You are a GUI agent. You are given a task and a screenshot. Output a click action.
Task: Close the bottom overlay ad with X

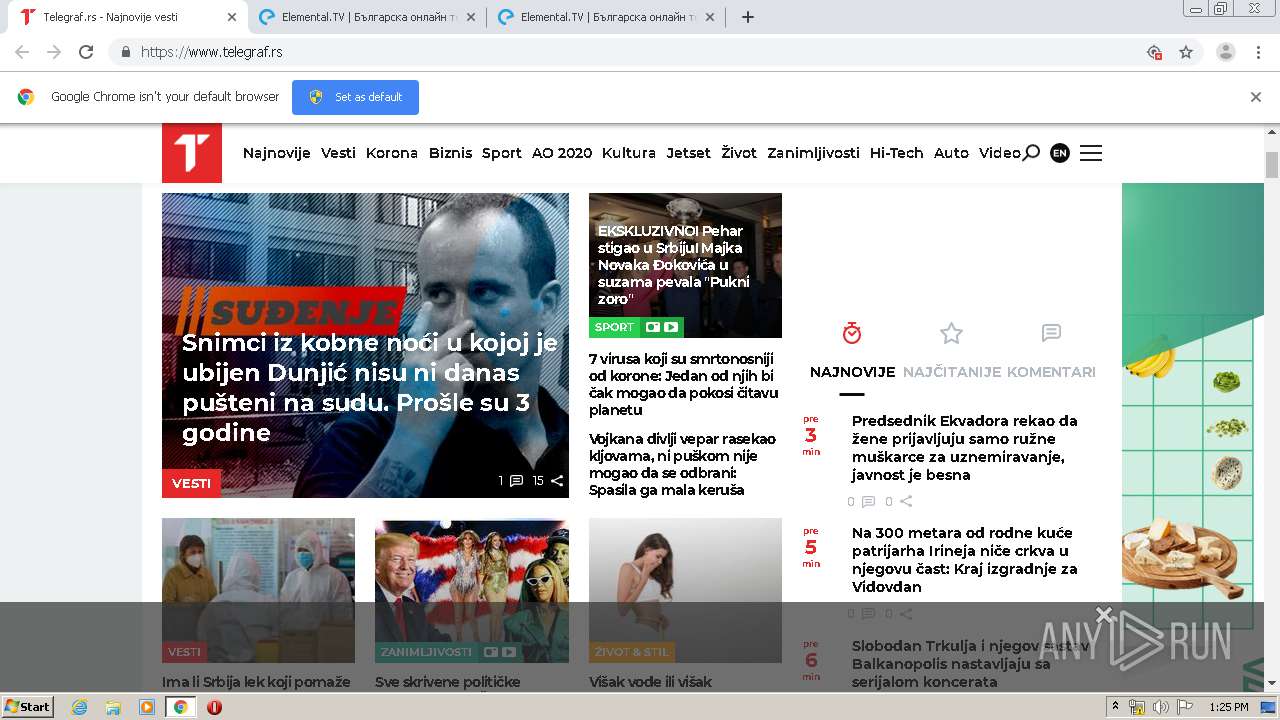point(1104,613)
